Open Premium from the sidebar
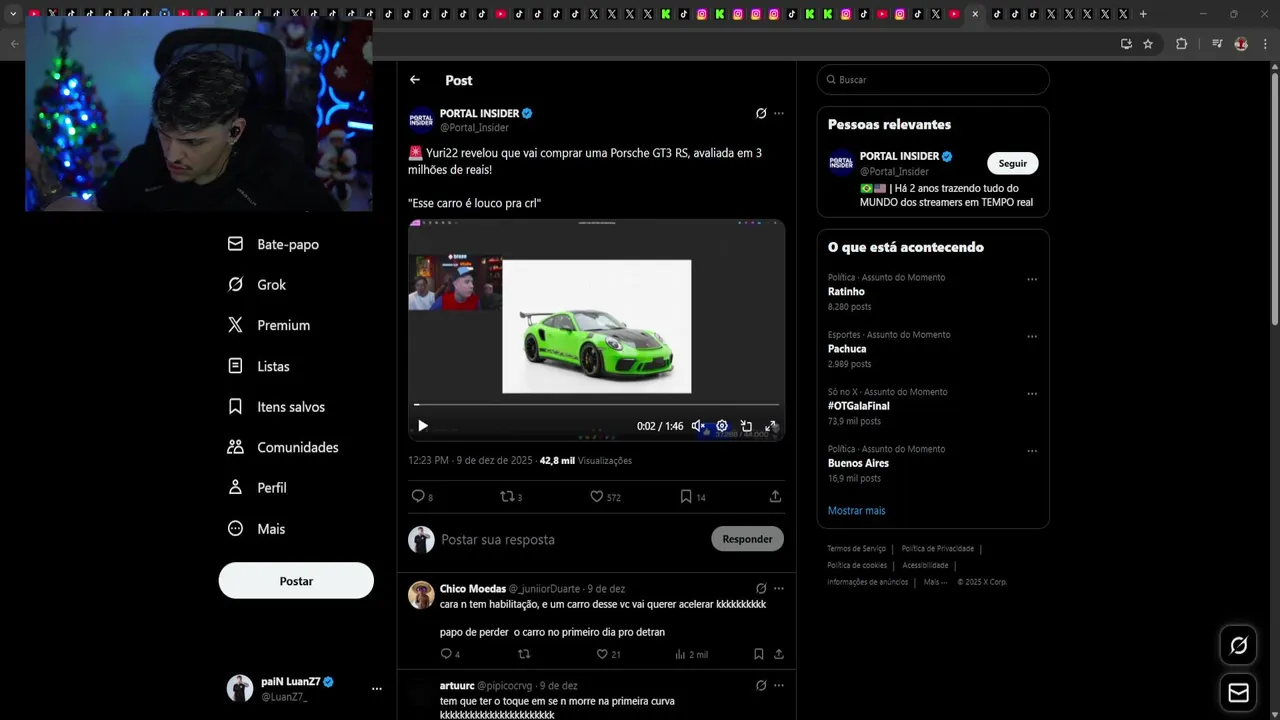Viewport: 1280px width, 720px height. pos(269,325)
